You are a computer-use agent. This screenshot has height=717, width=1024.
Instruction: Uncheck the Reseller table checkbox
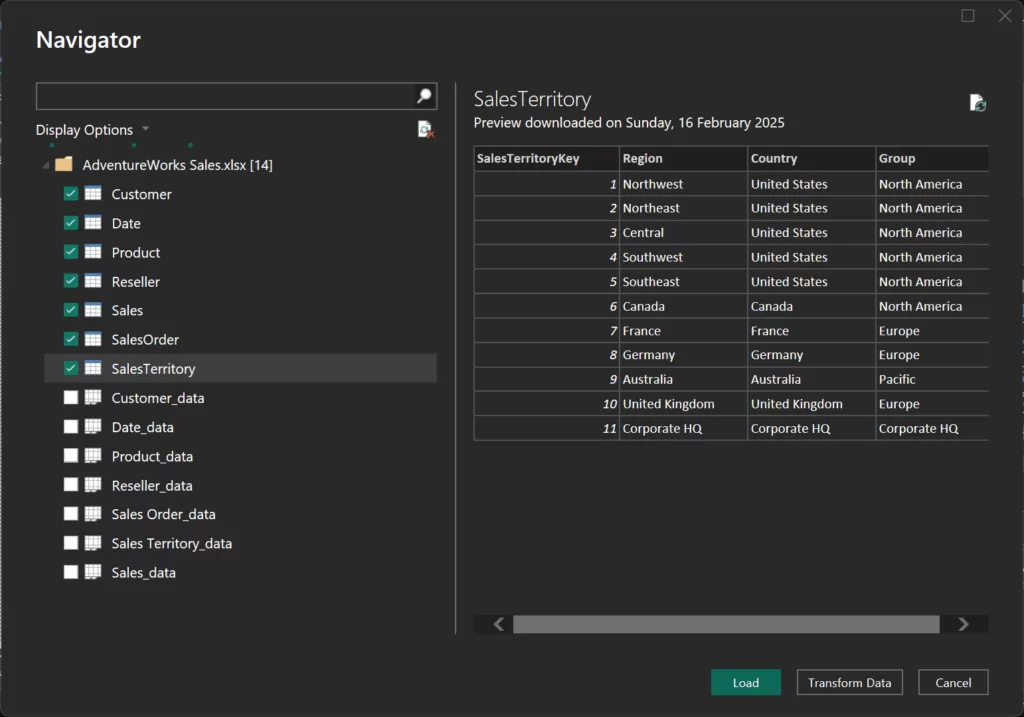point(71,281)
